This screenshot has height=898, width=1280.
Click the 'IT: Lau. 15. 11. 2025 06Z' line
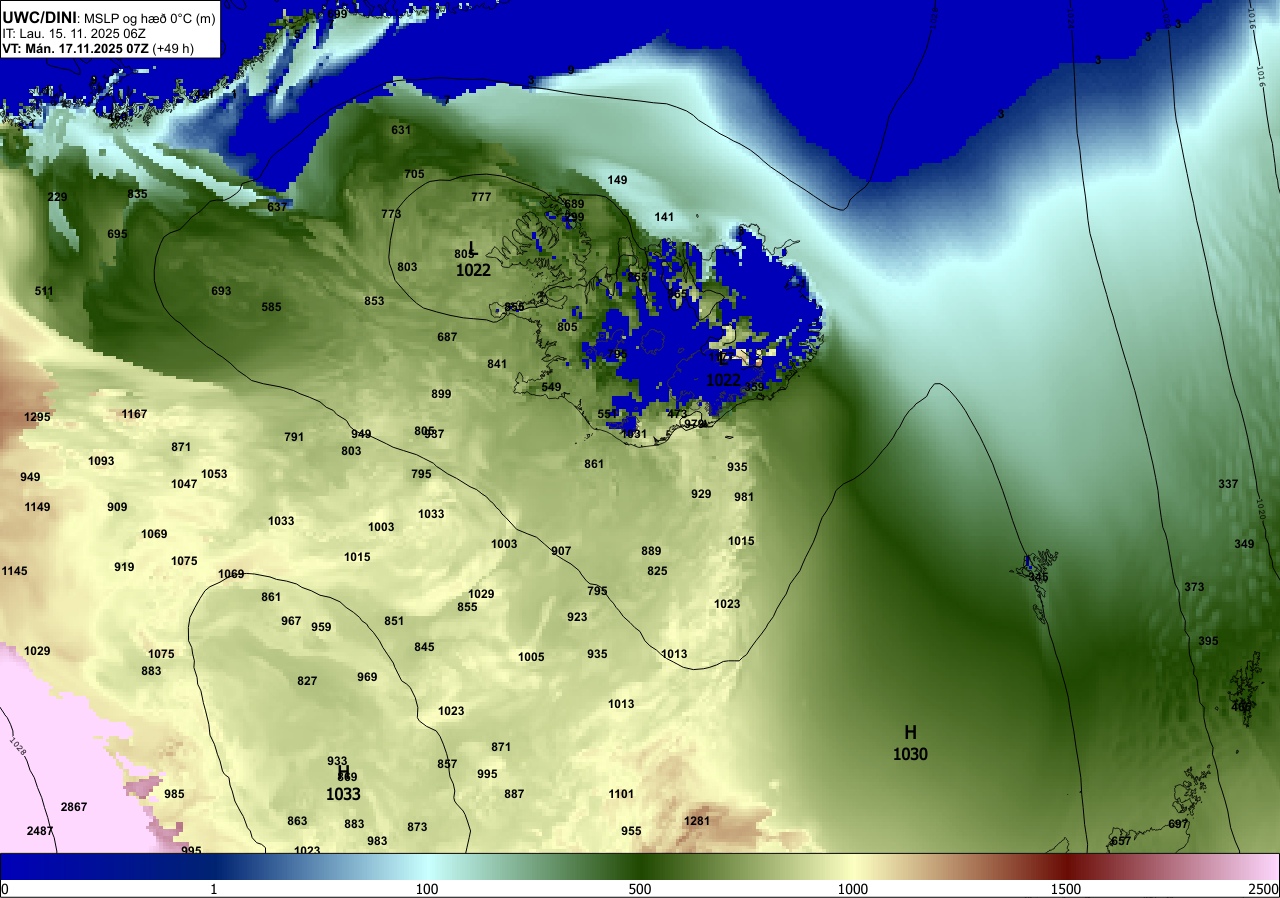point(74,33)
